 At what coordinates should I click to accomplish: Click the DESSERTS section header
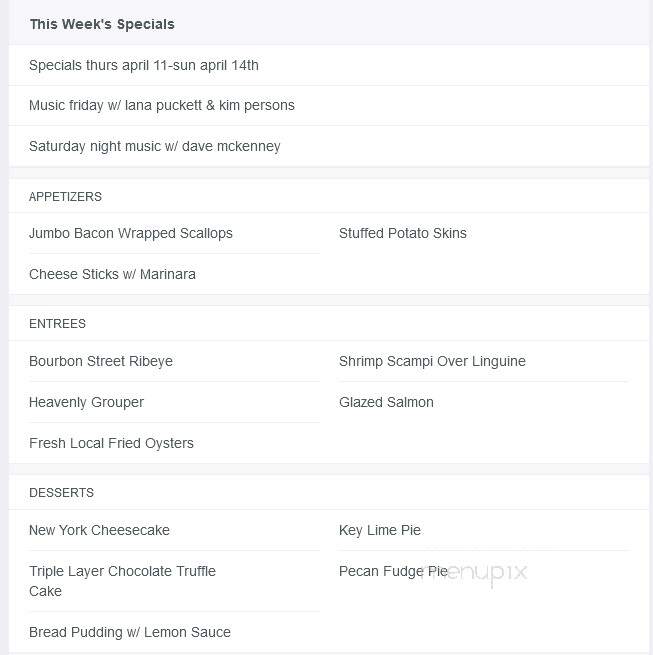coord(61,493)
